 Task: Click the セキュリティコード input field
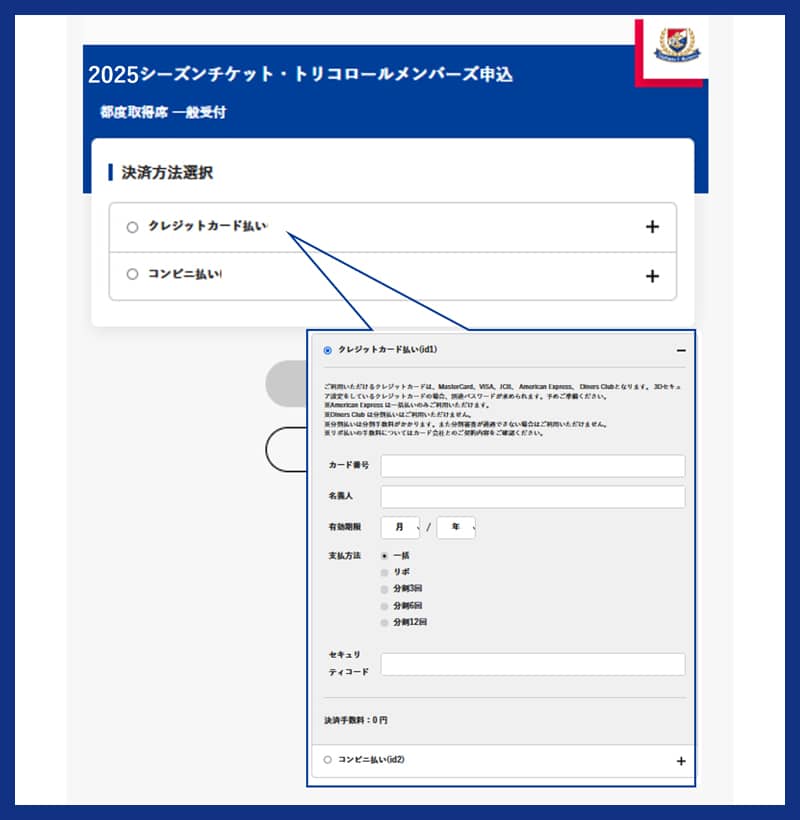tap(532, 664)
